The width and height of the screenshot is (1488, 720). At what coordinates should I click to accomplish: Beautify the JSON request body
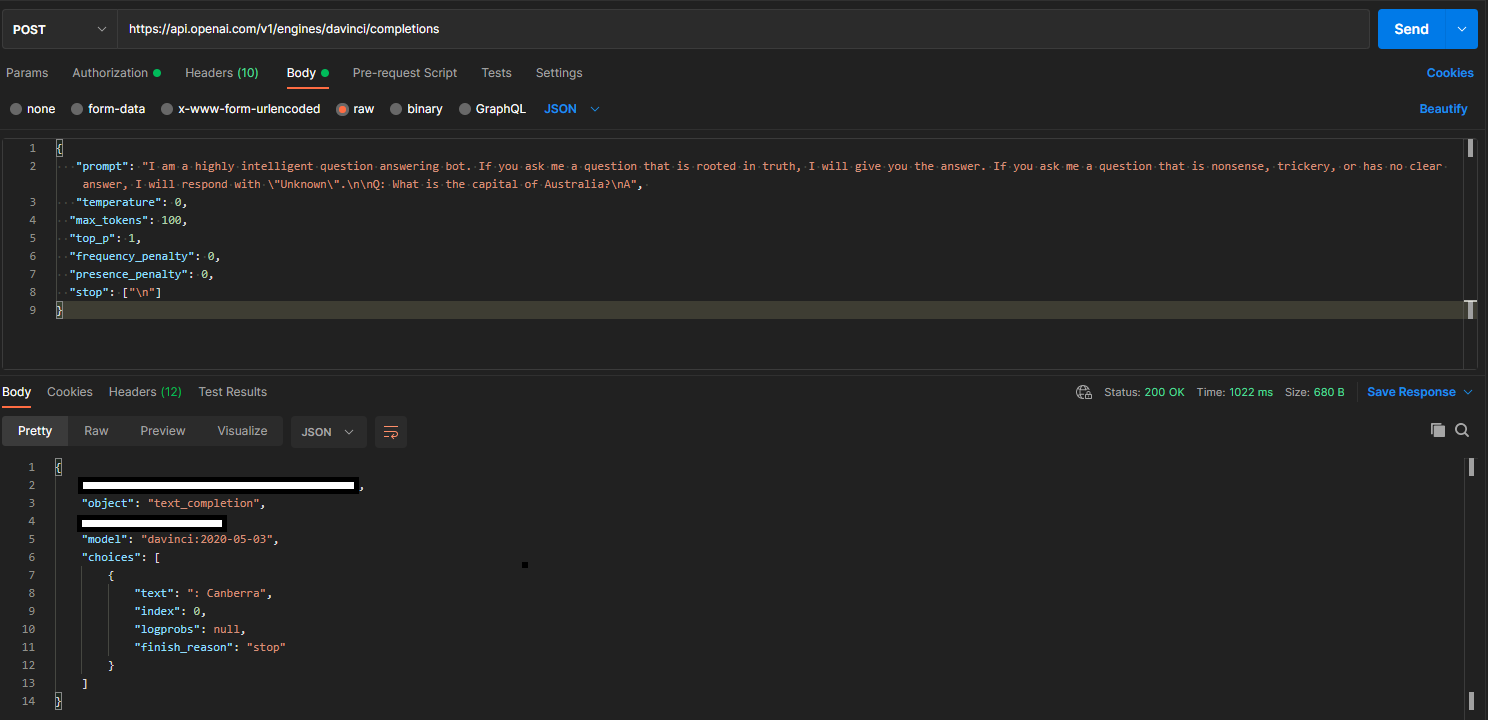tap(1443, 108)
